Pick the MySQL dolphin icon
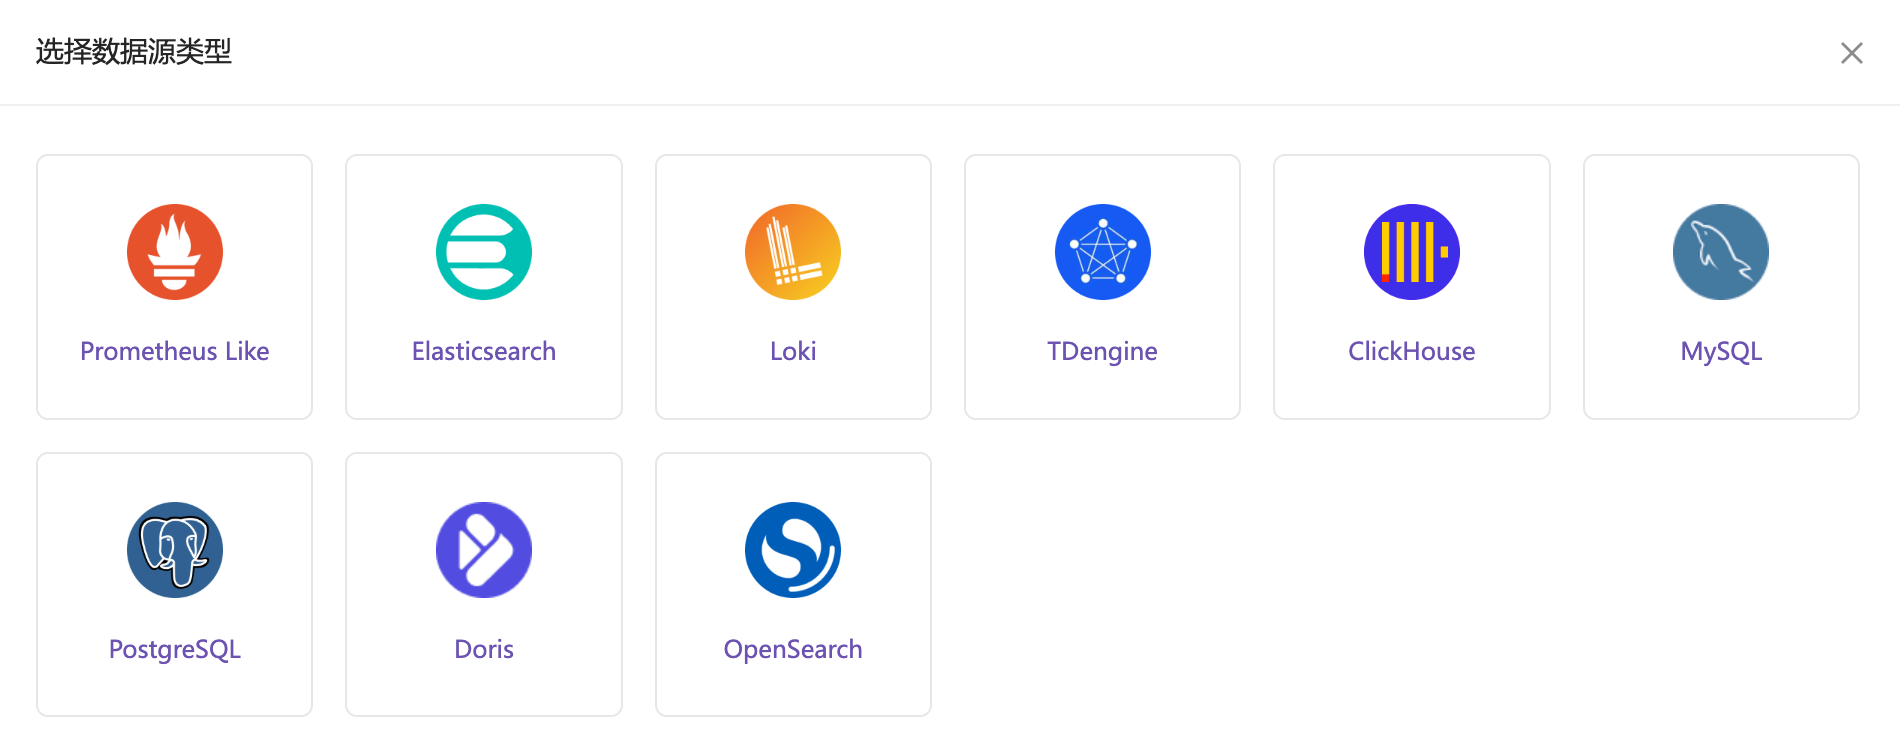1900x750 pixels. 1721,252
